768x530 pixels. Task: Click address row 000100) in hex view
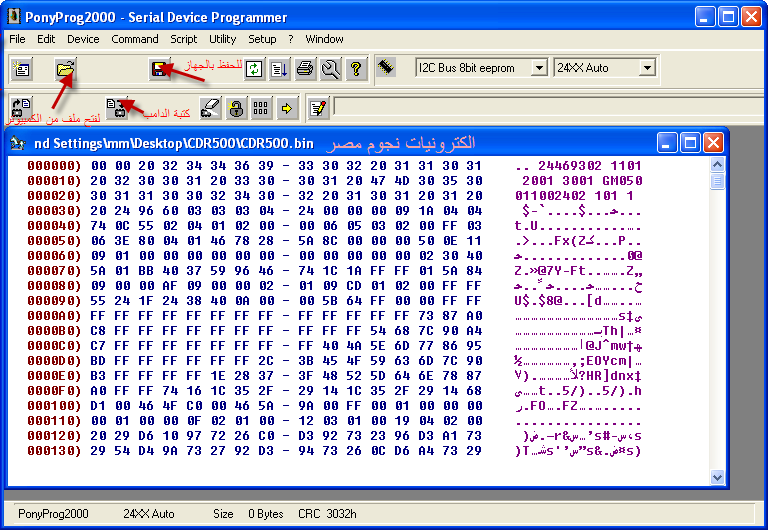[x=54, y=406]
